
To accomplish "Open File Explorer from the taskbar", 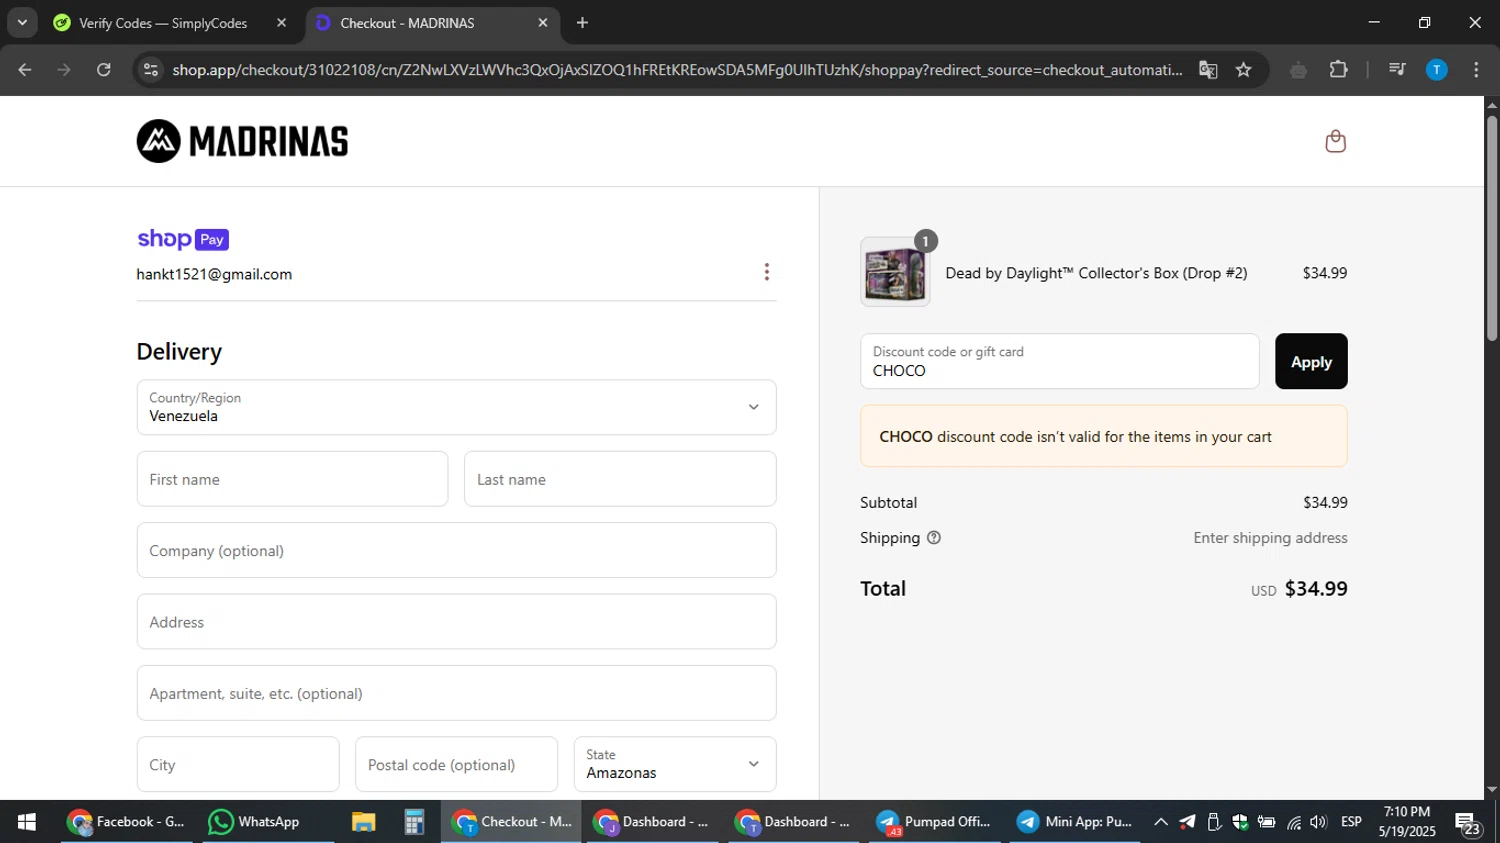I will click(x=363, y=822).
